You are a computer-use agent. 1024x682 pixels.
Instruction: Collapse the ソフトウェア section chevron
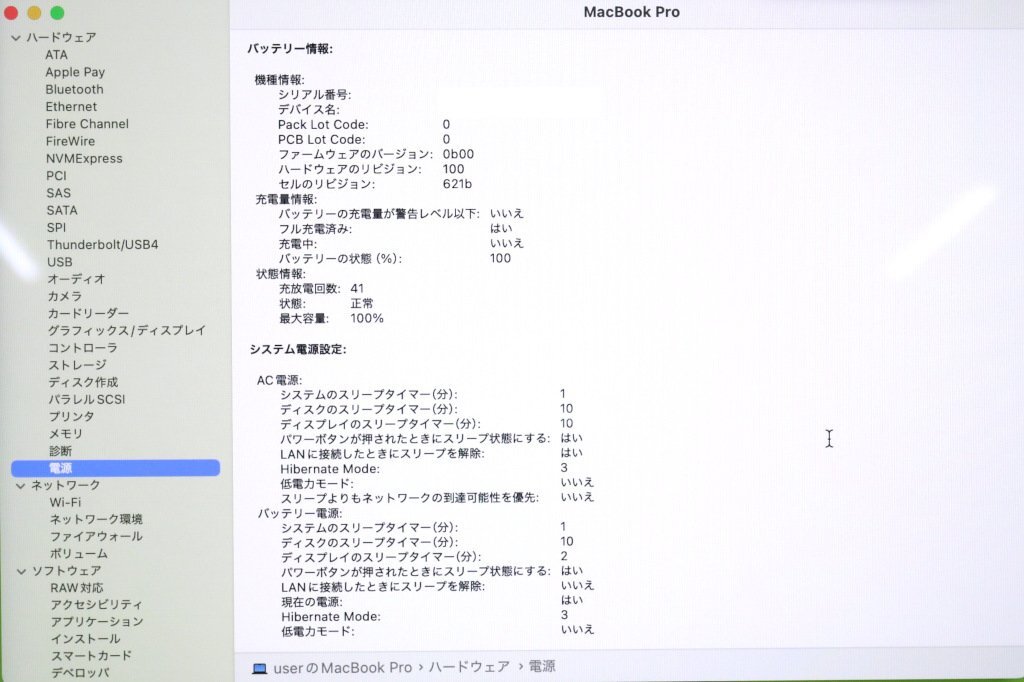click(x=22, y=571)
